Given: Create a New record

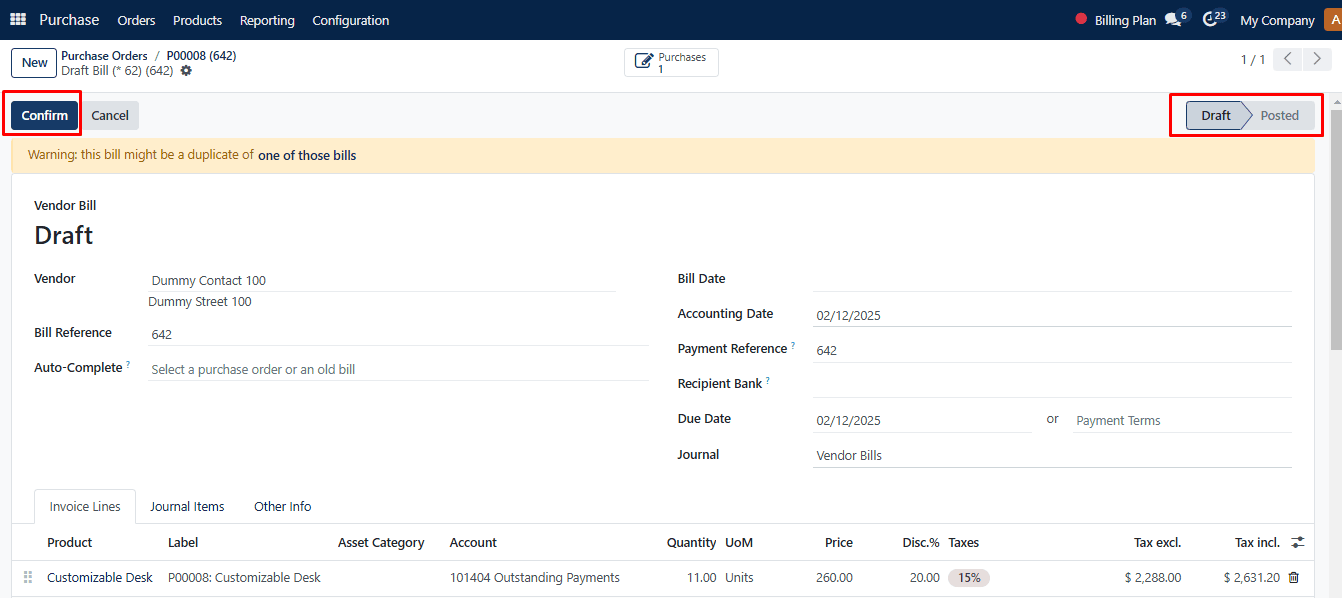Looking at the screenshot, I should (35, 63).
